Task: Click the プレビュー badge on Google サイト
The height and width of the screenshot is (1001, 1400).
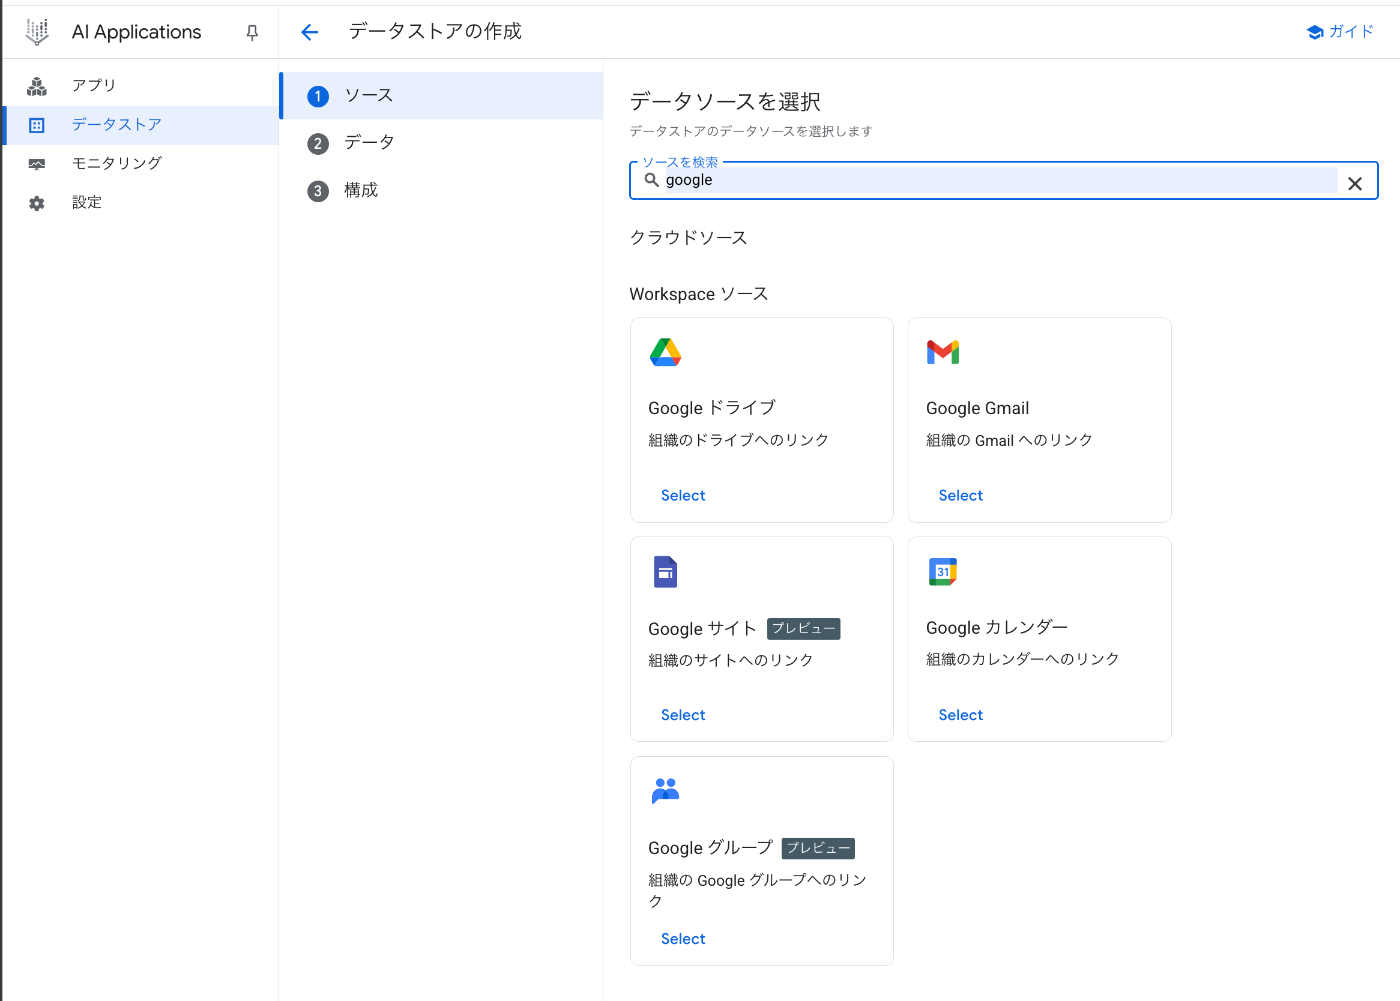Action: [804, 629]
